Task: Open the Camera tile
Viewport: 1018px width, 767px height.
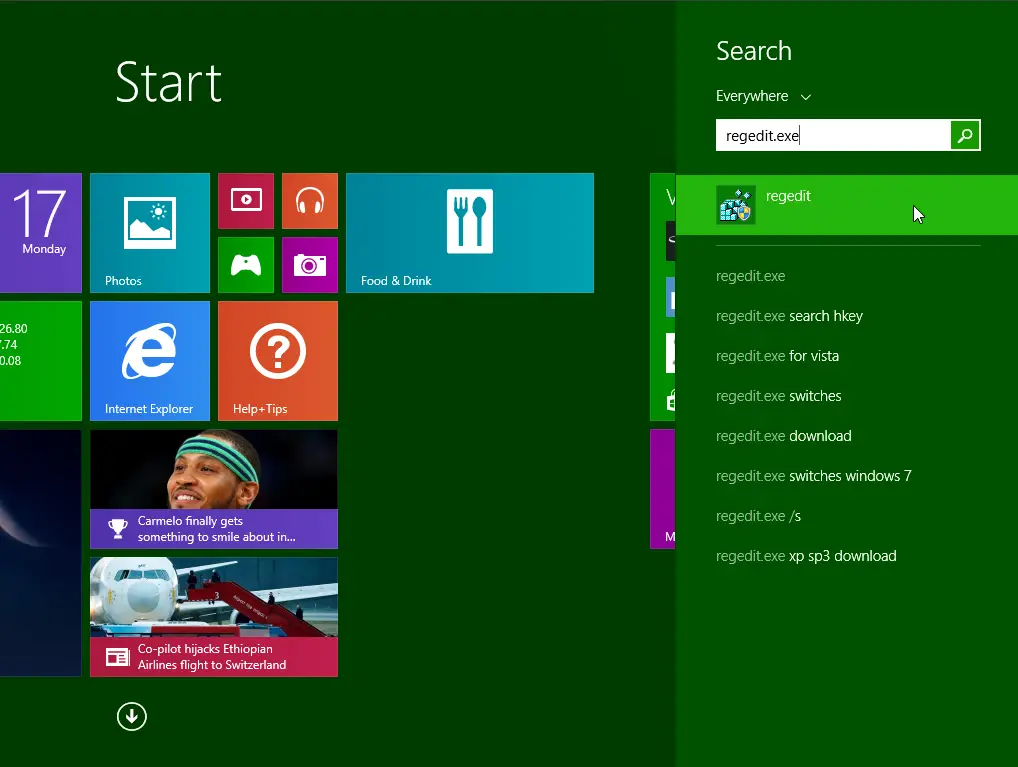Action: pyautogui.click(x=310, y=265)
